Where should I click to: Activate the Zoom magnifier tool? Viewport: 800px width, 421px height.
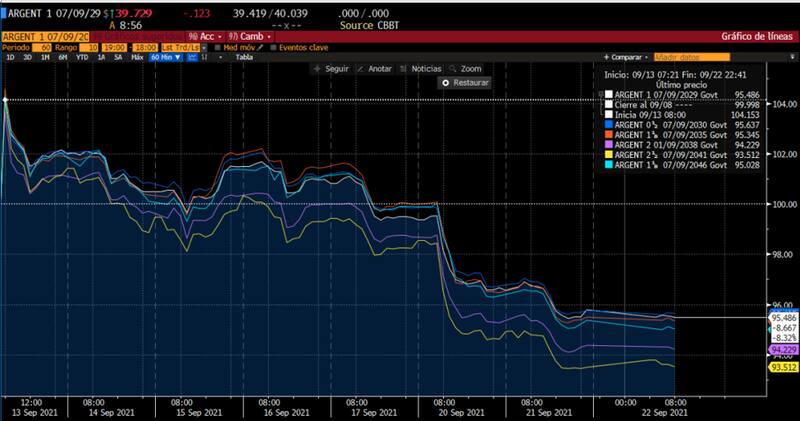(x=453, y=68)
